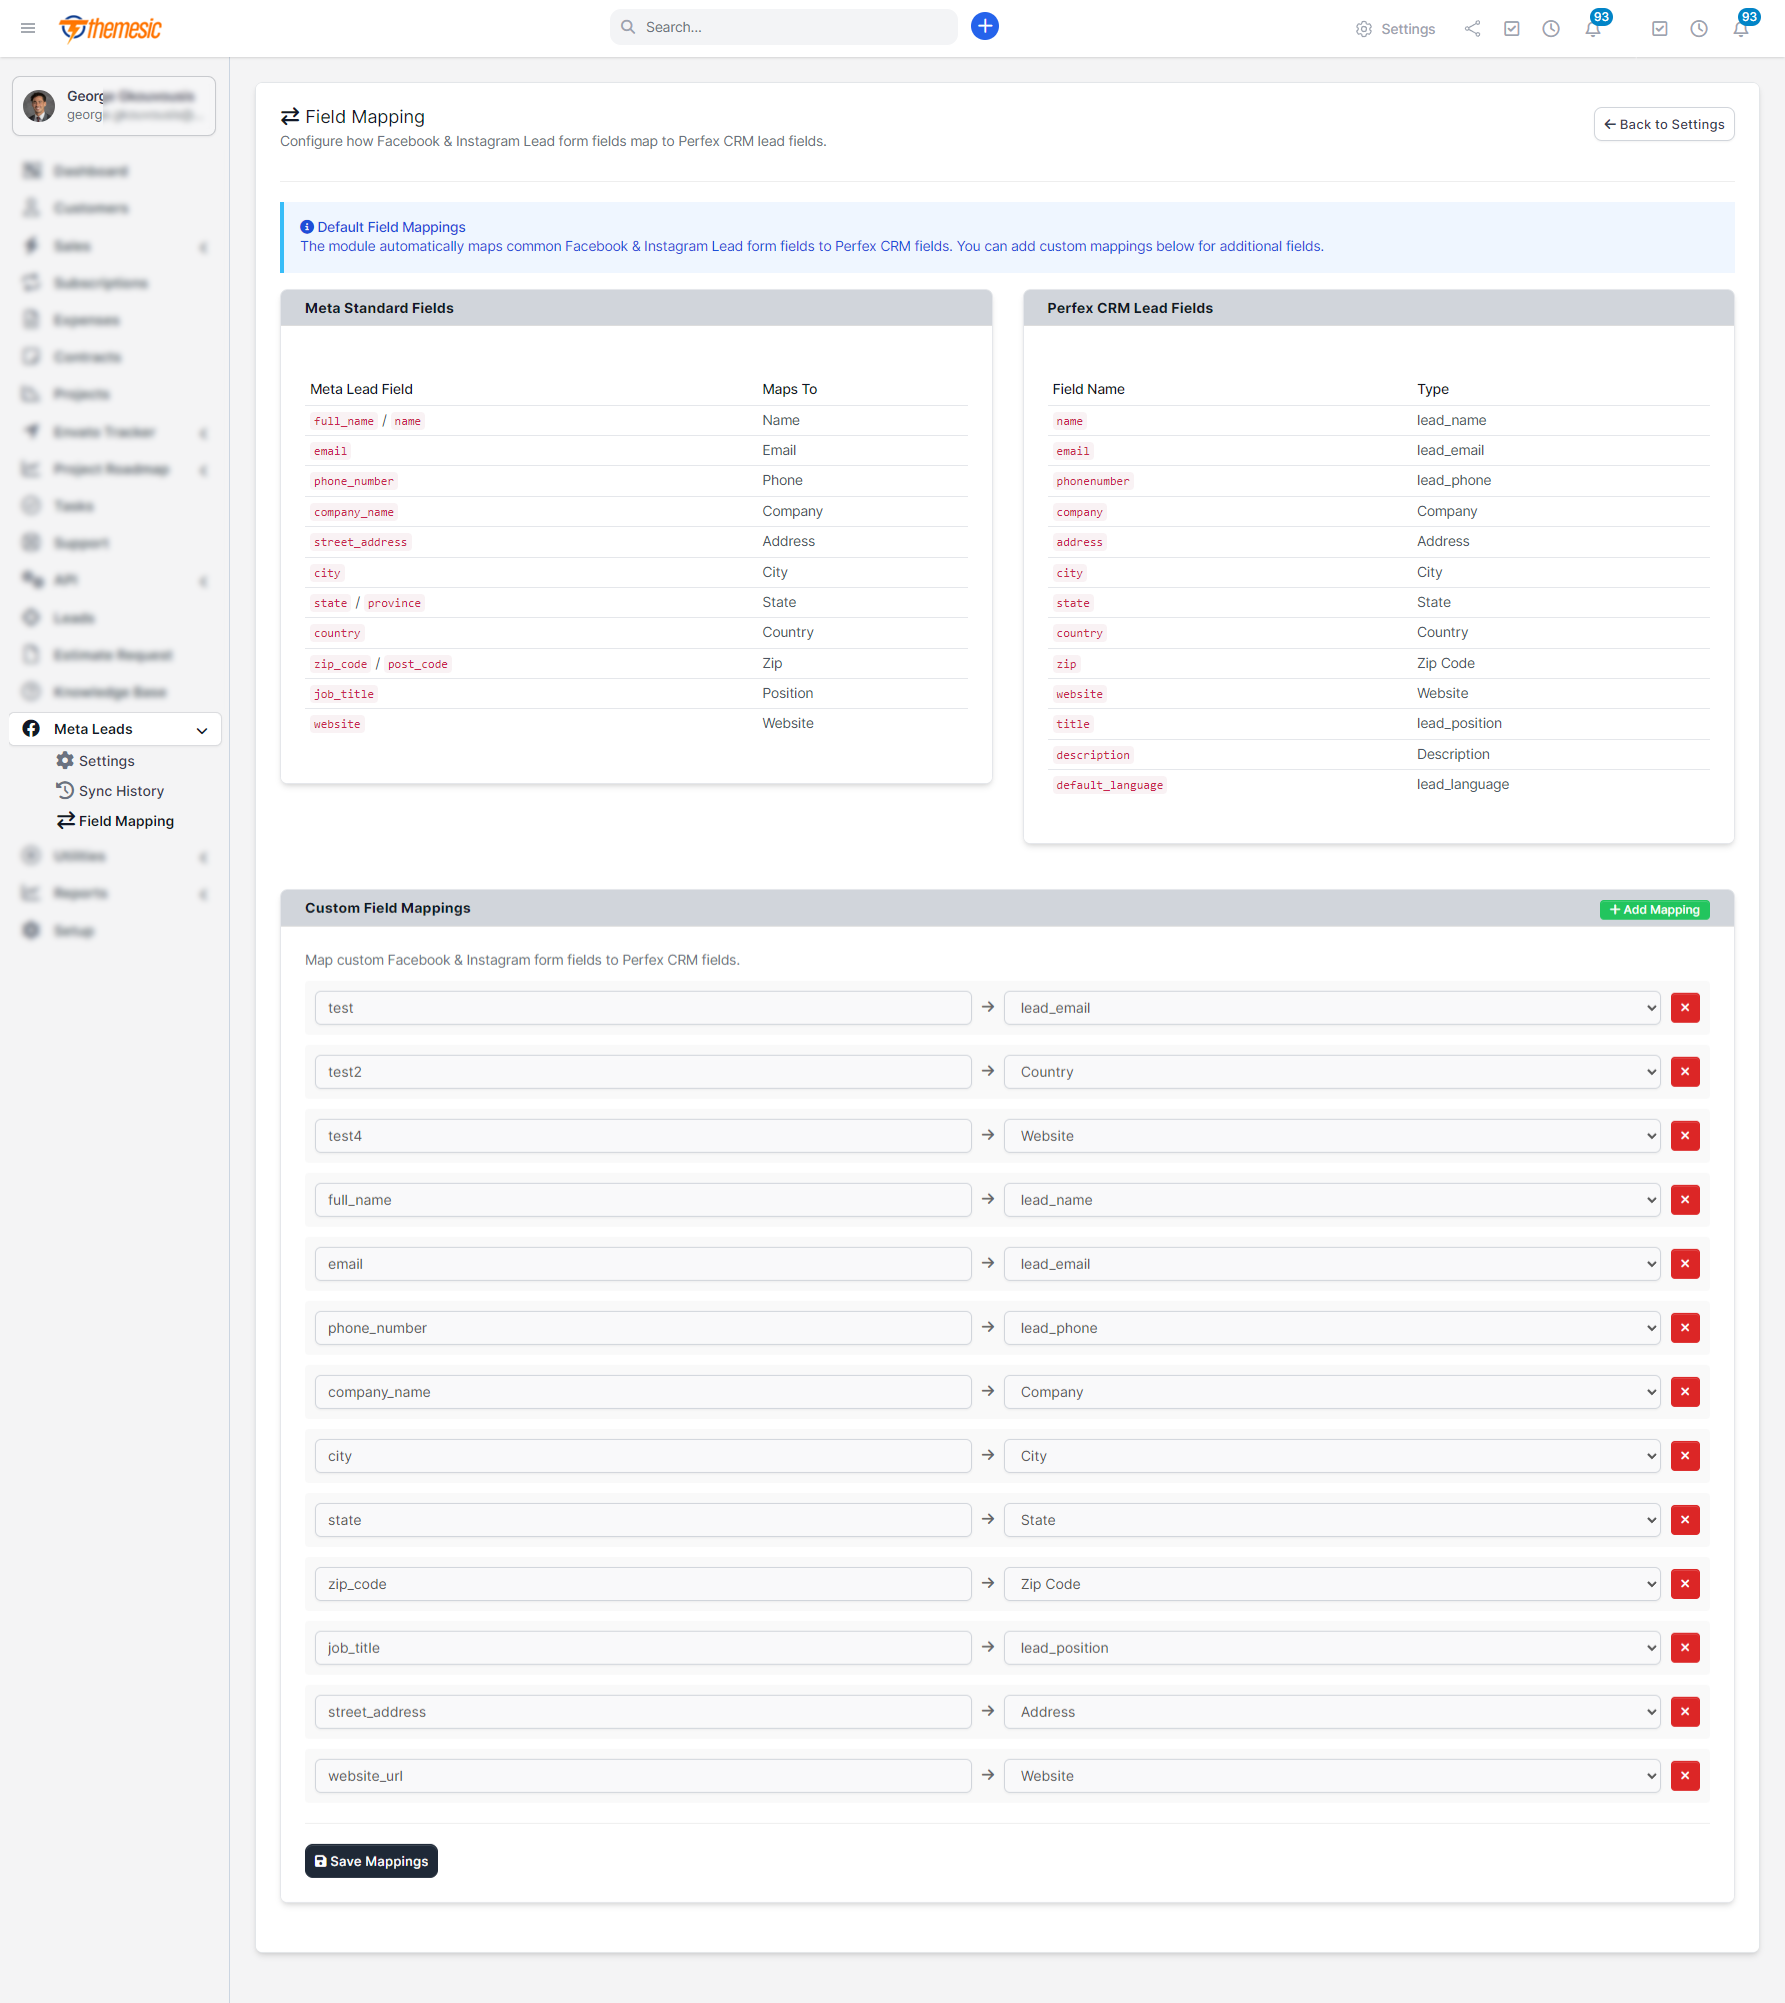Open the lead_email dropdown for the test mapping
This screenshot has height=2003, width=1785.
click(x=1331, y=1007)
